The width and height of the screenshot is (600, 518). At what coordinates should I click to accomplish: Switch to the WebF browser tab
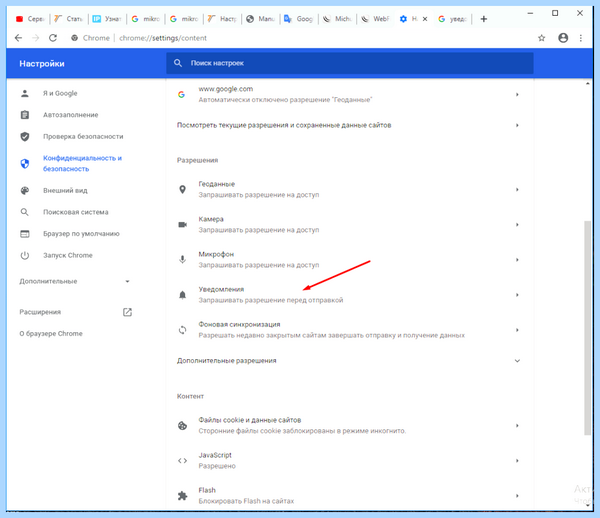point(376,19)
